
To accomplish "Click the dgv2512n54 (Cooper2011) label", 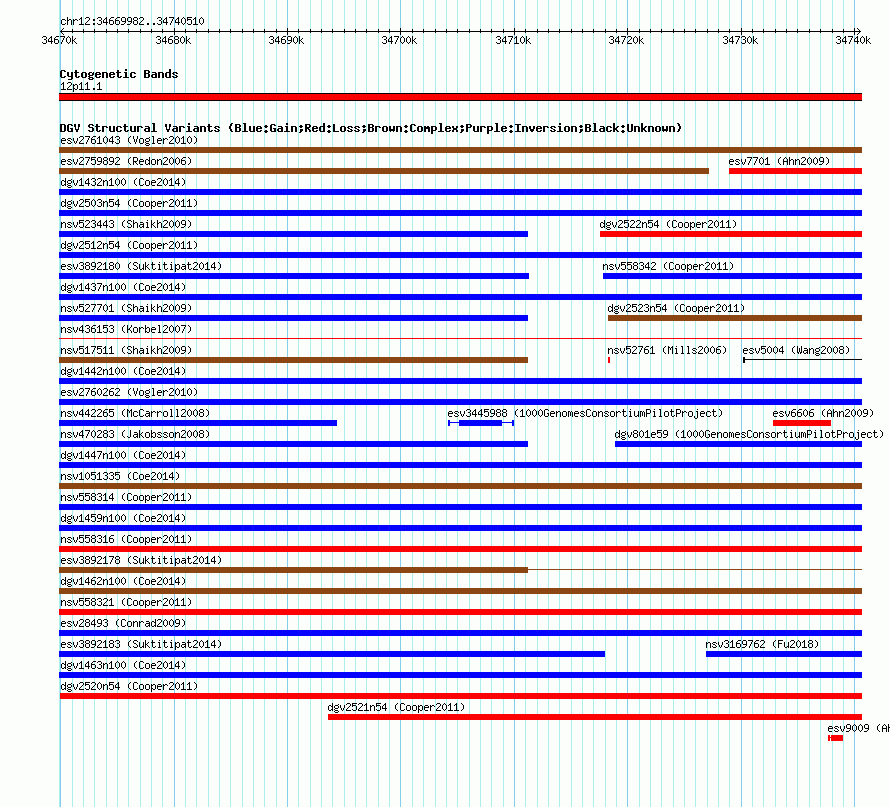I will click(x=129, y=245).
